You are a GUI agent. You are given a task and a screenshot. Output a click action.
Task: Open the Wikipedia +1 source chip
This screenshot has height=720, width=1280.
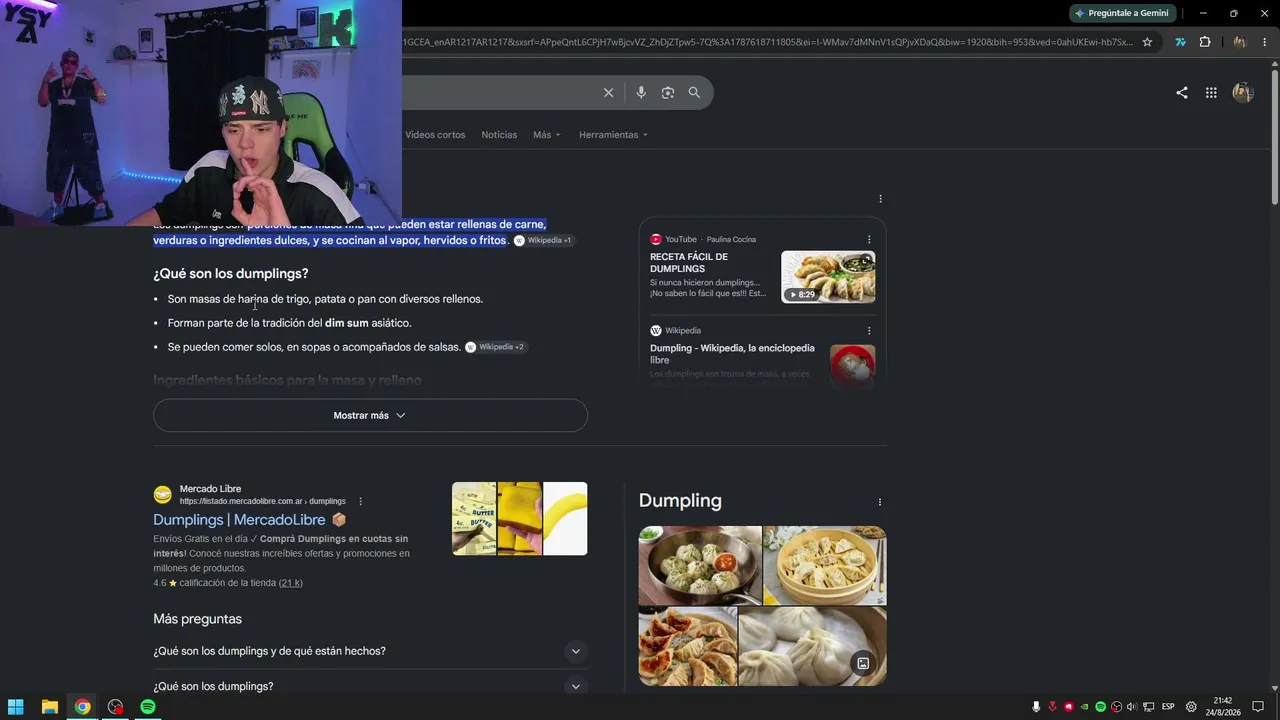click(x=543, y=241)
